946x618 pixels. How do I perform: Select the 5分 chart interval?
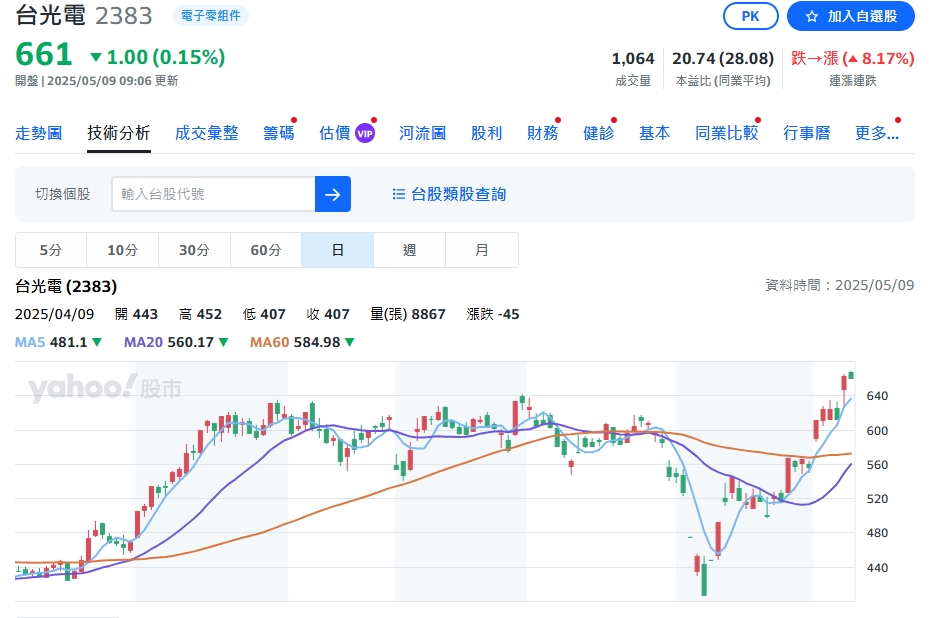tap(51, 250)
